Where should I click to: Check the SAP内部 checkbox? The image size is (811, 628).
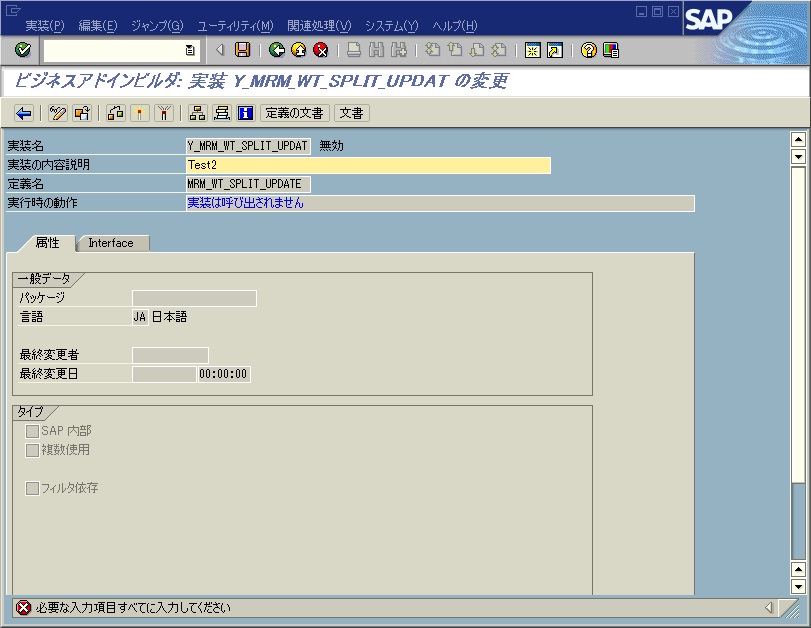(x=34, y=432)
